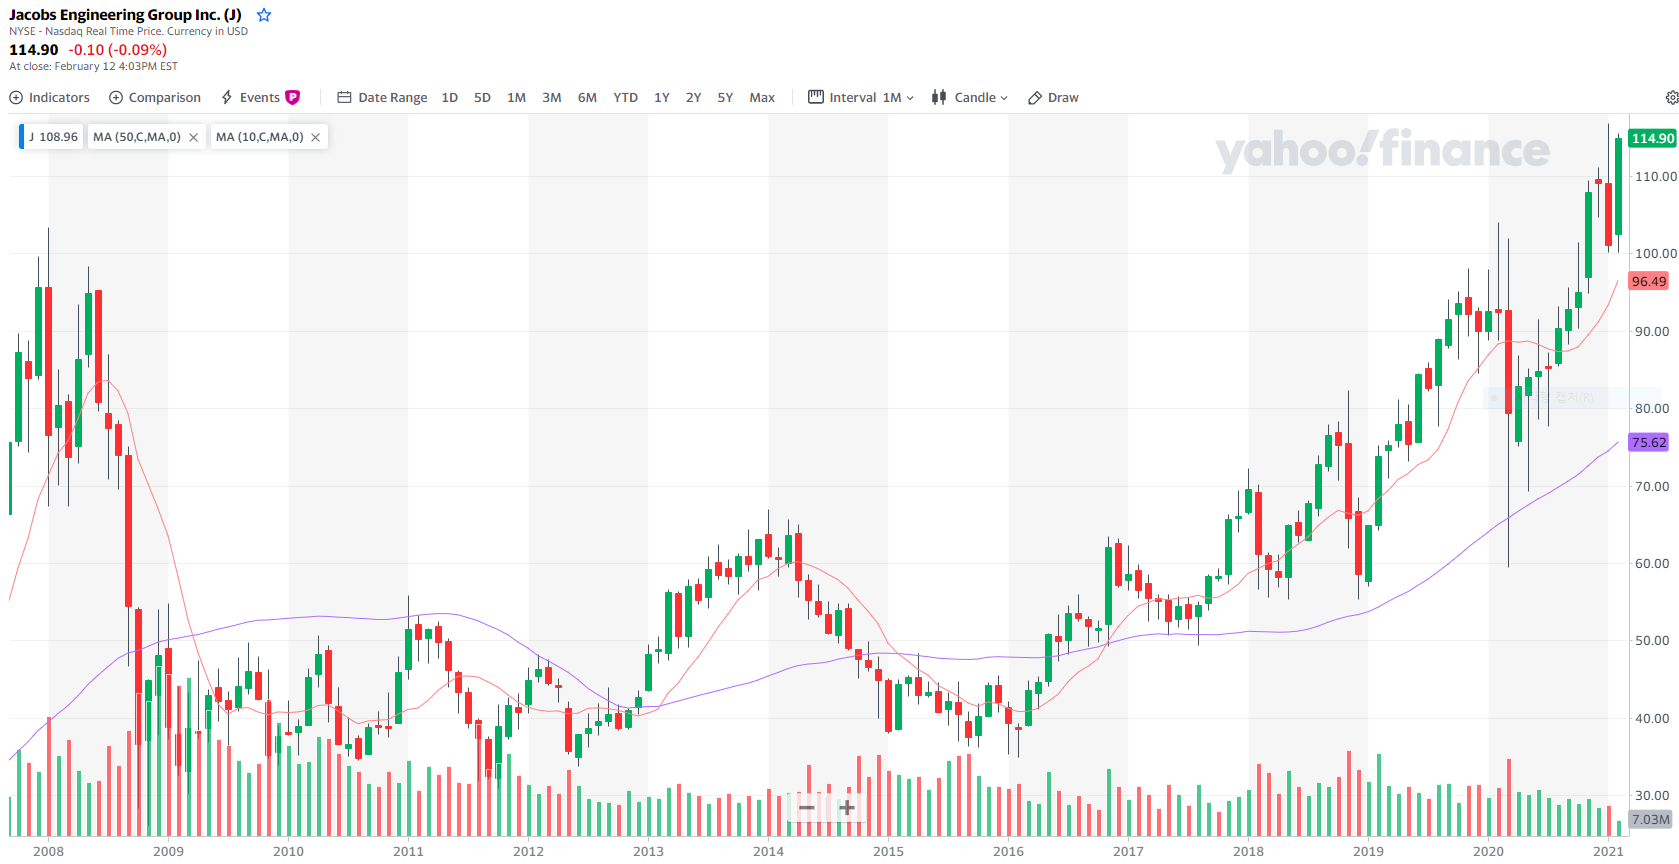Open chart settings gear icon
1679x864 pixels.
pyautogui.click(x=1671, y=97)
